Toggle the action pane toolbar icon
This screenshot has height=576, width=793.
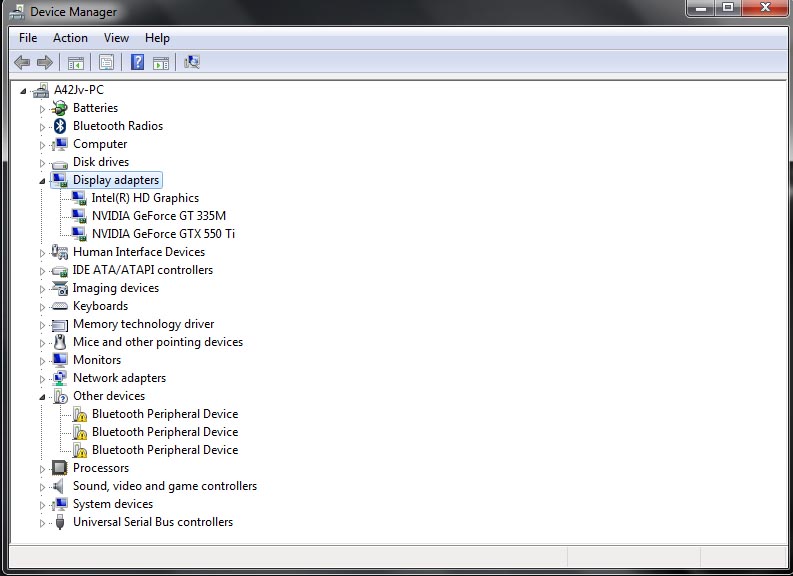[x=161, y=63]
